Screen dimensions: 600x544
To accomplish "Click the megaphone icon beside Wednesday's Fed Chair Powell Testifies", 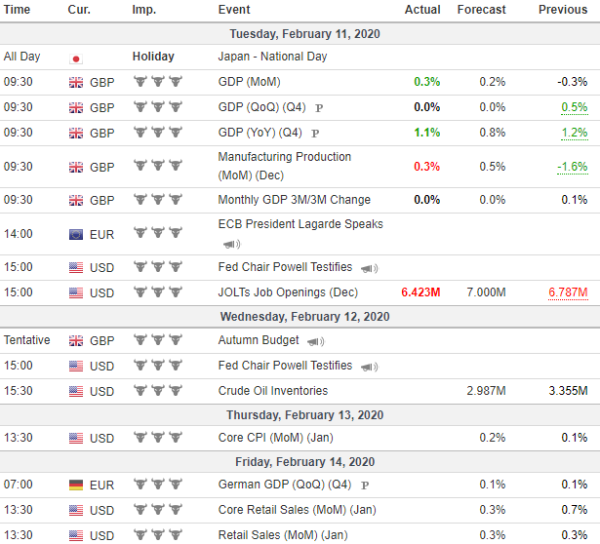I will (x=369, y=367).
